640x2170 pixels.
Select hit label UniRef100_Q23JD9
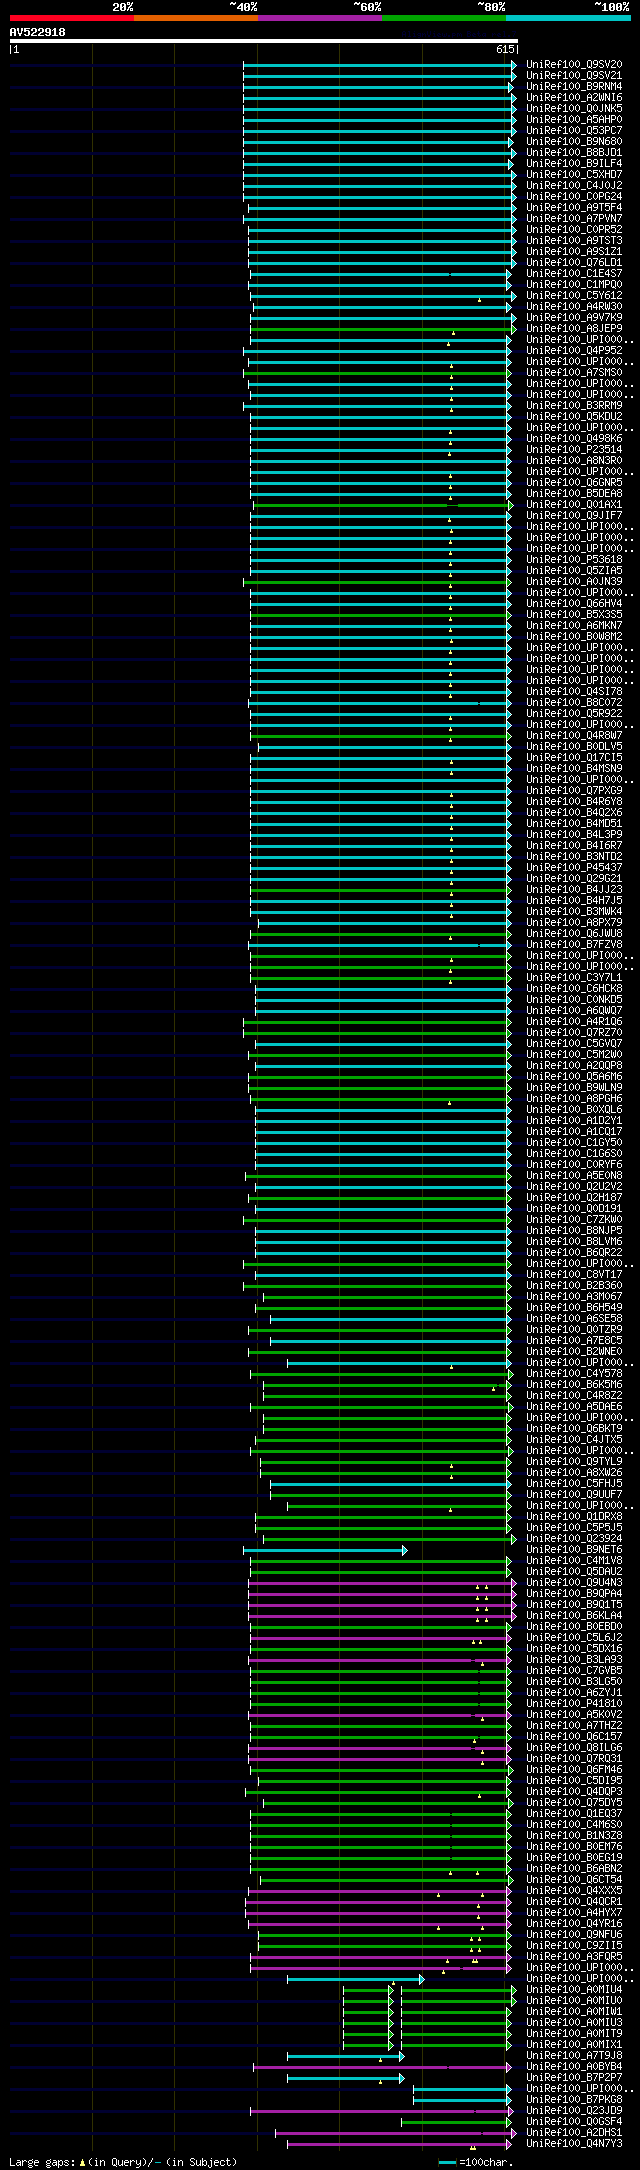coord(574,2111)
